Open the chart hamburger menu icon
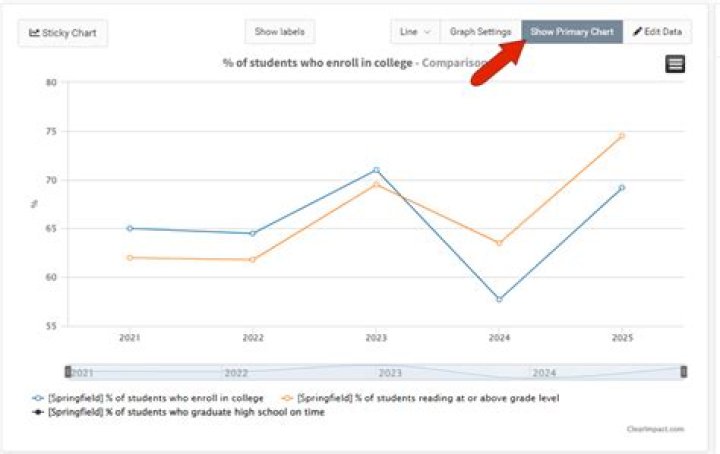This screenshot has width=720, height=454. 675,64
